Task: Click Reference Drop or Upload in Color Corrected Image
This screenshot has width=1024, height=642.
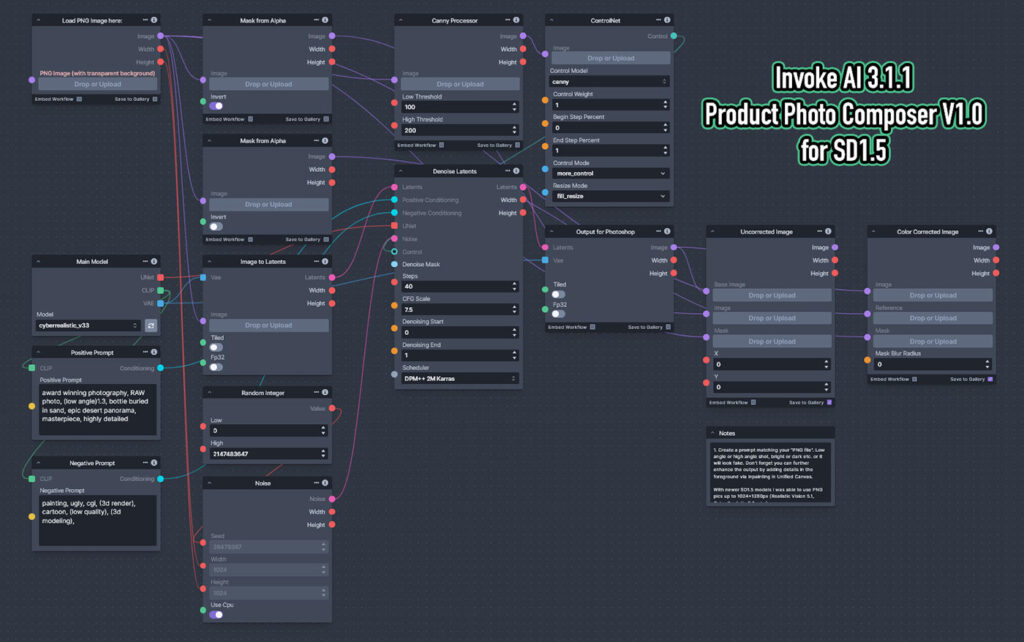Action: click(933, 318)
